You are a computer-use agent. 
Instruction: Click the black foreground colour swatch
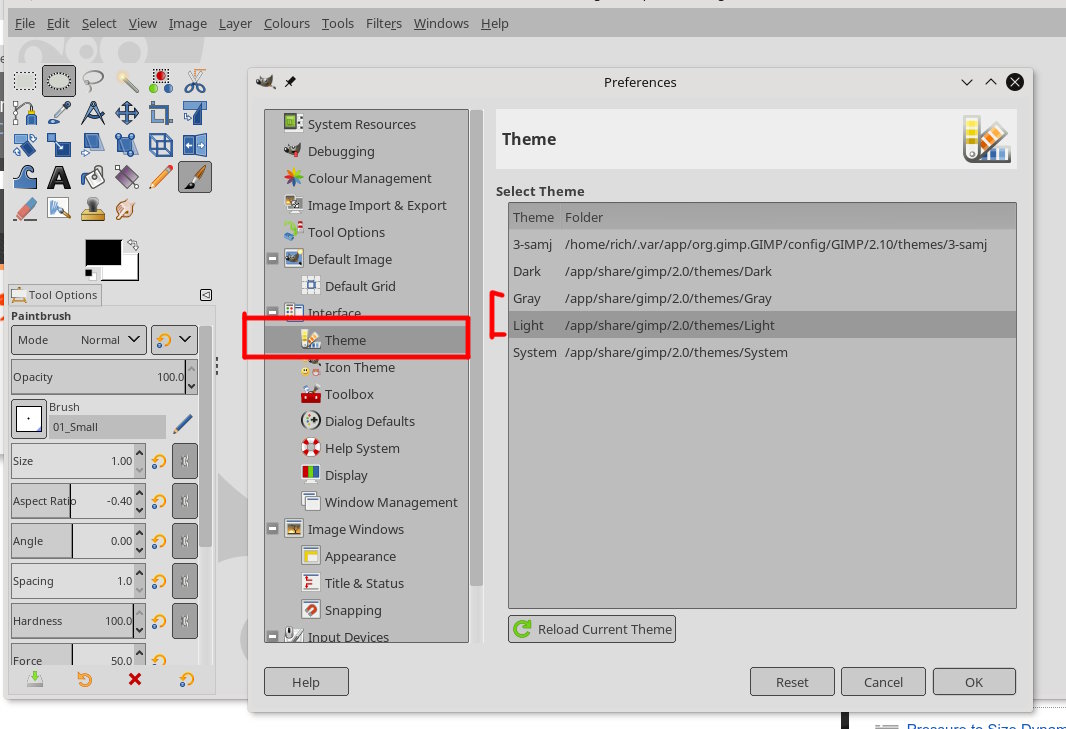(103, 252)
